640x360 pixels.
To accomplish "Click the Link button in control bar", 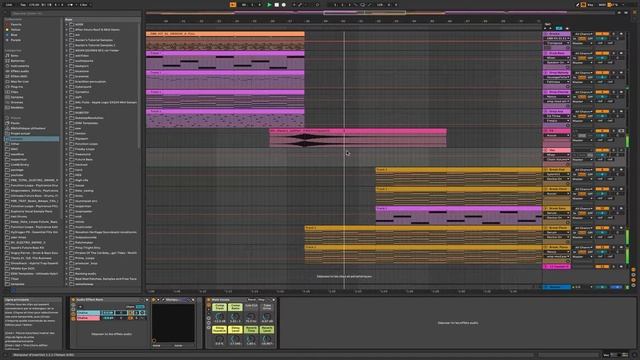I will (x=9, y=4).
